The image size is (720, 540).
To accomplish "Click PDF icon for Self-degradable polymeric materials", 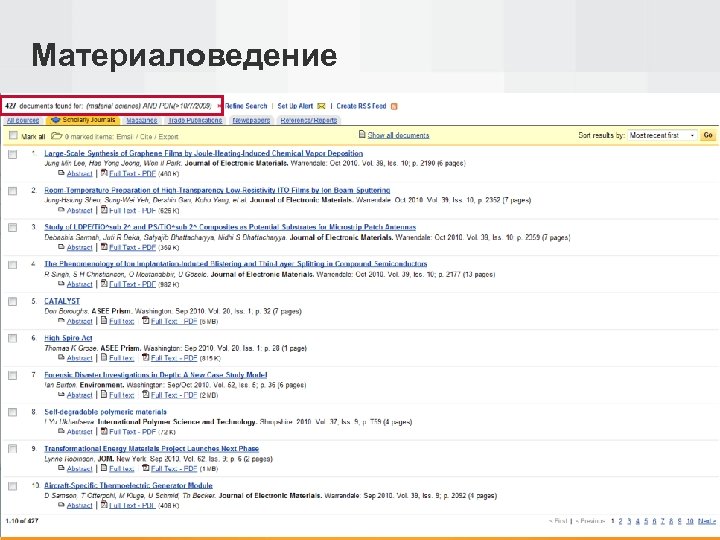I will 104,431.
